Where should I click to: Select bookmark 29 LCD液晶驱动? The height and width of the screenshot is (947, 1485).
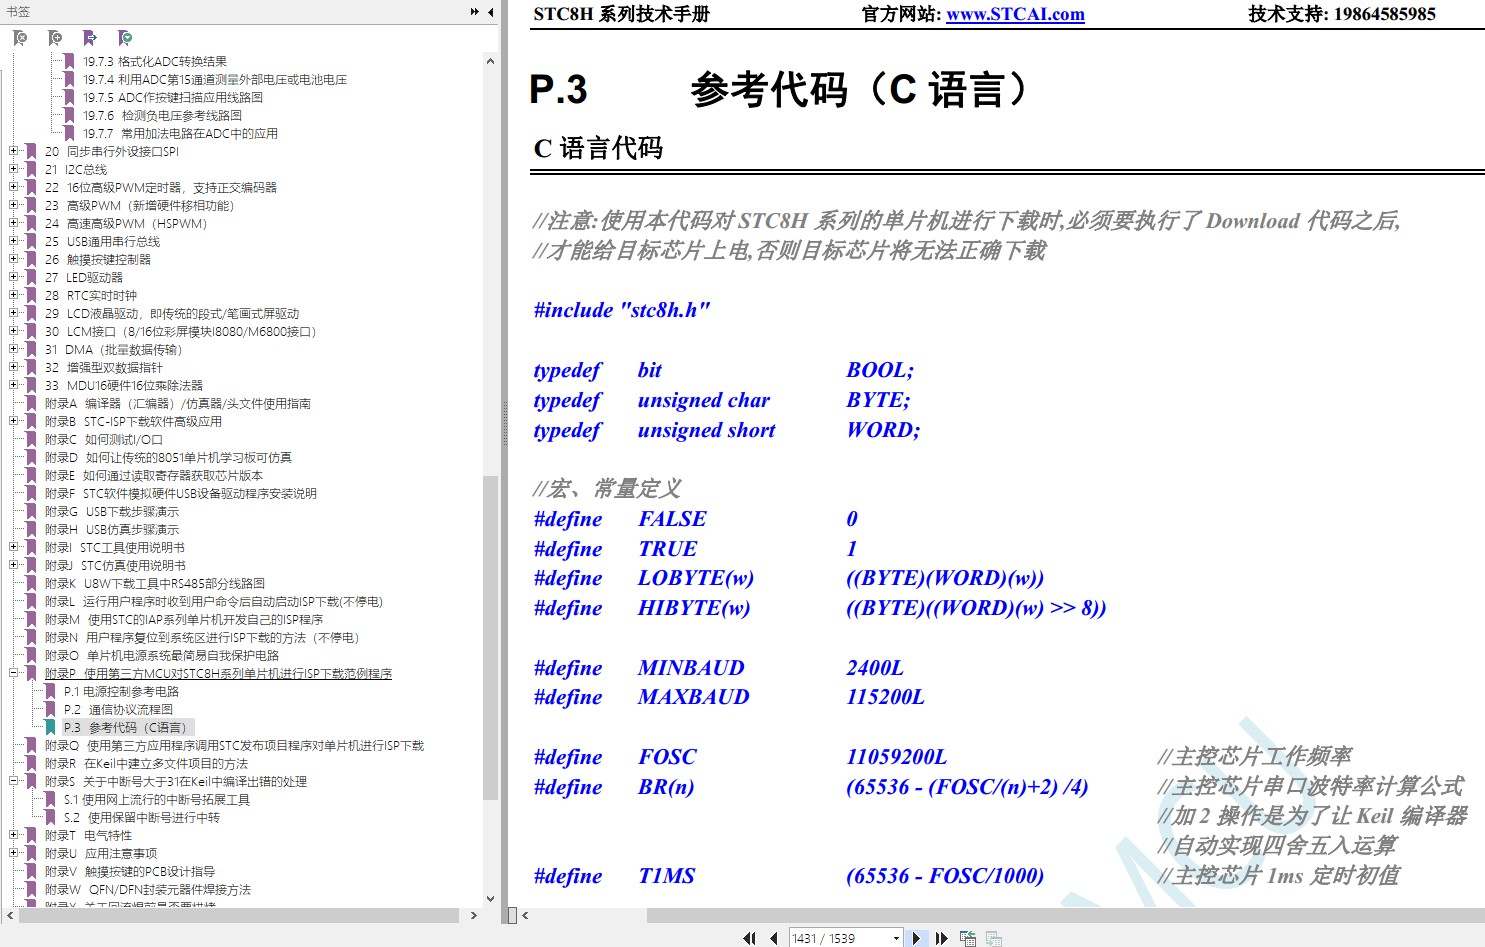click(172, 313)
